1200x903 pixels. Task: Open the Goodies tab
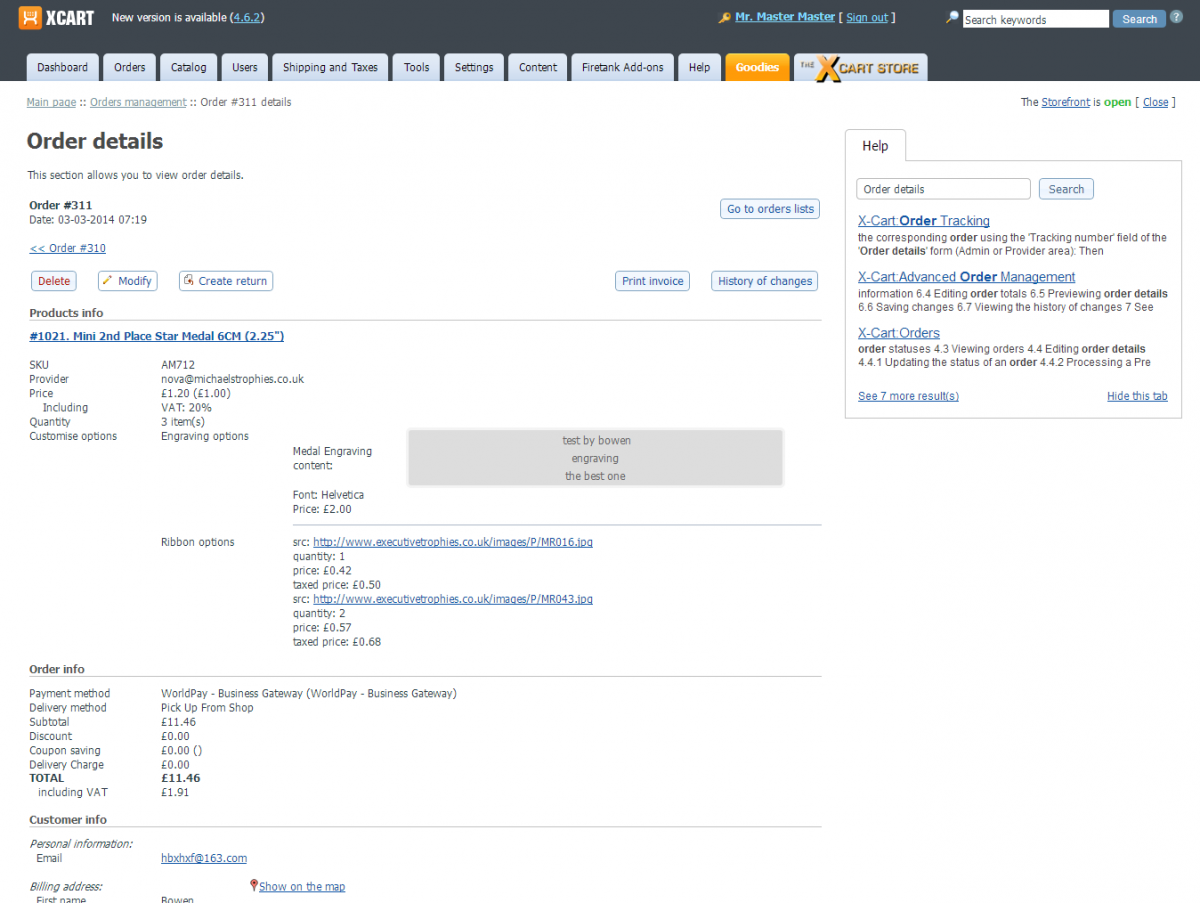click(x=757, y=68)
